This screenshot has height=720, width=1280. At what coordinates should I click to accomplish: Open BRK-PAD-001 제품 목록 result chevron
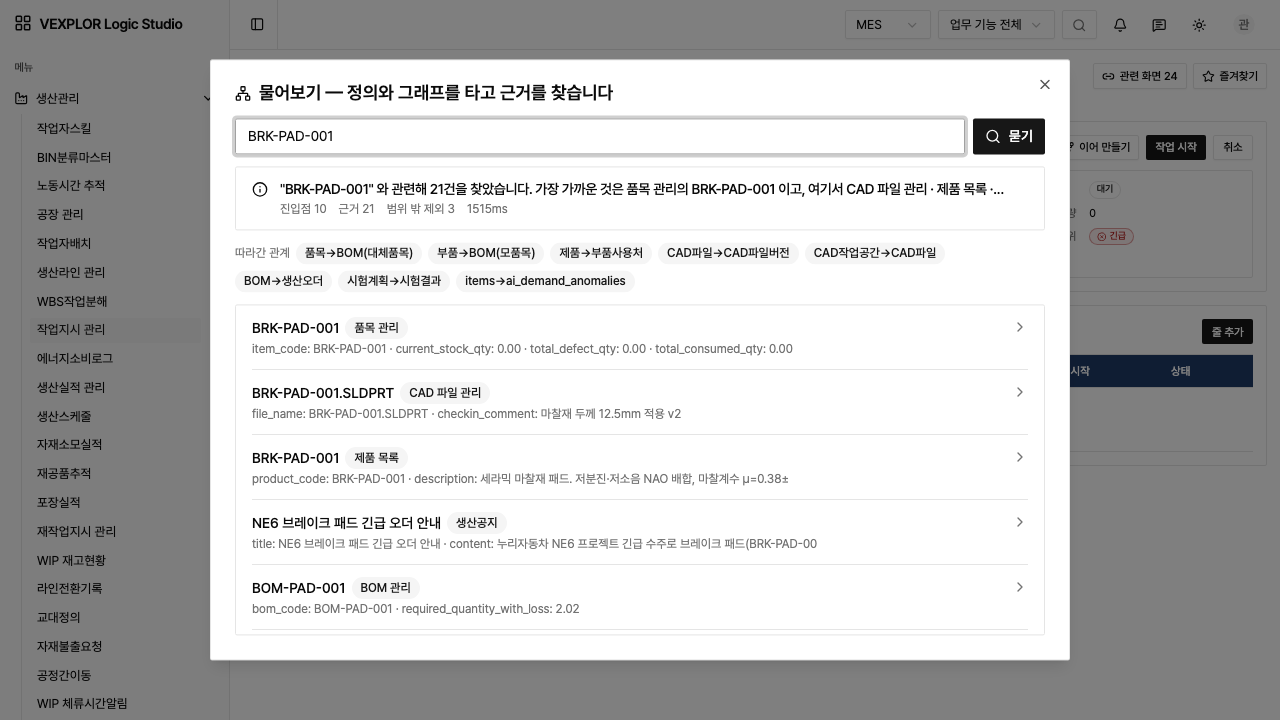(x=1020, y=457)
